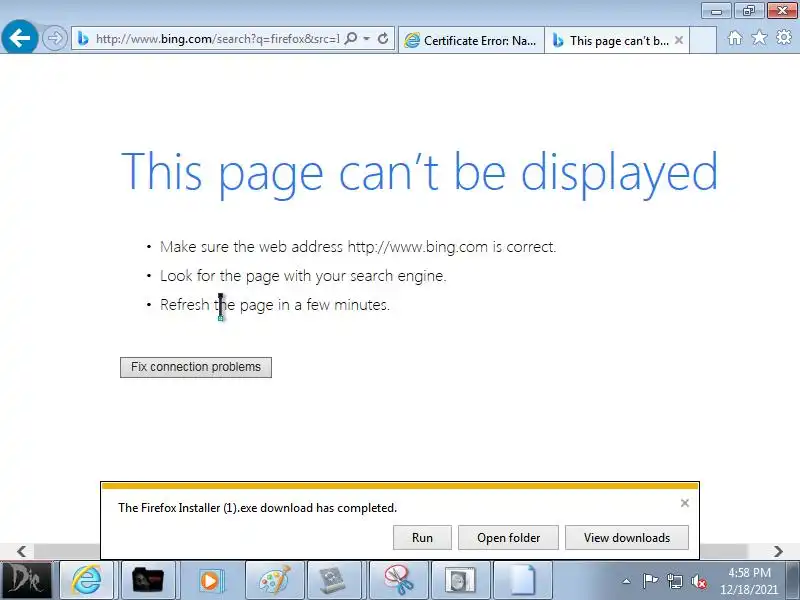The image size is (800, 600).
Task: Click the muted volume tray icon
Action: (699, 581)
